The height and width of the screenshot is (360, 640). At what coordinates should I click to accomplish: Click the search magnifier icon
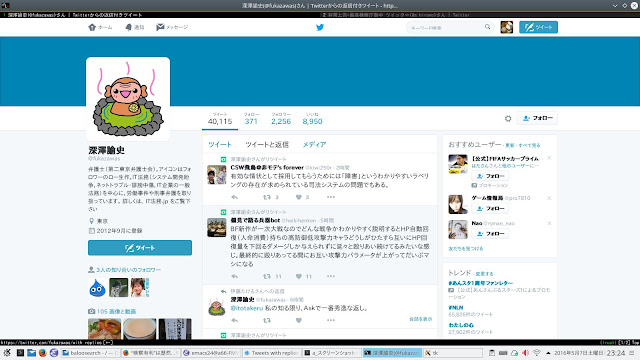click(x=487, y=27)
